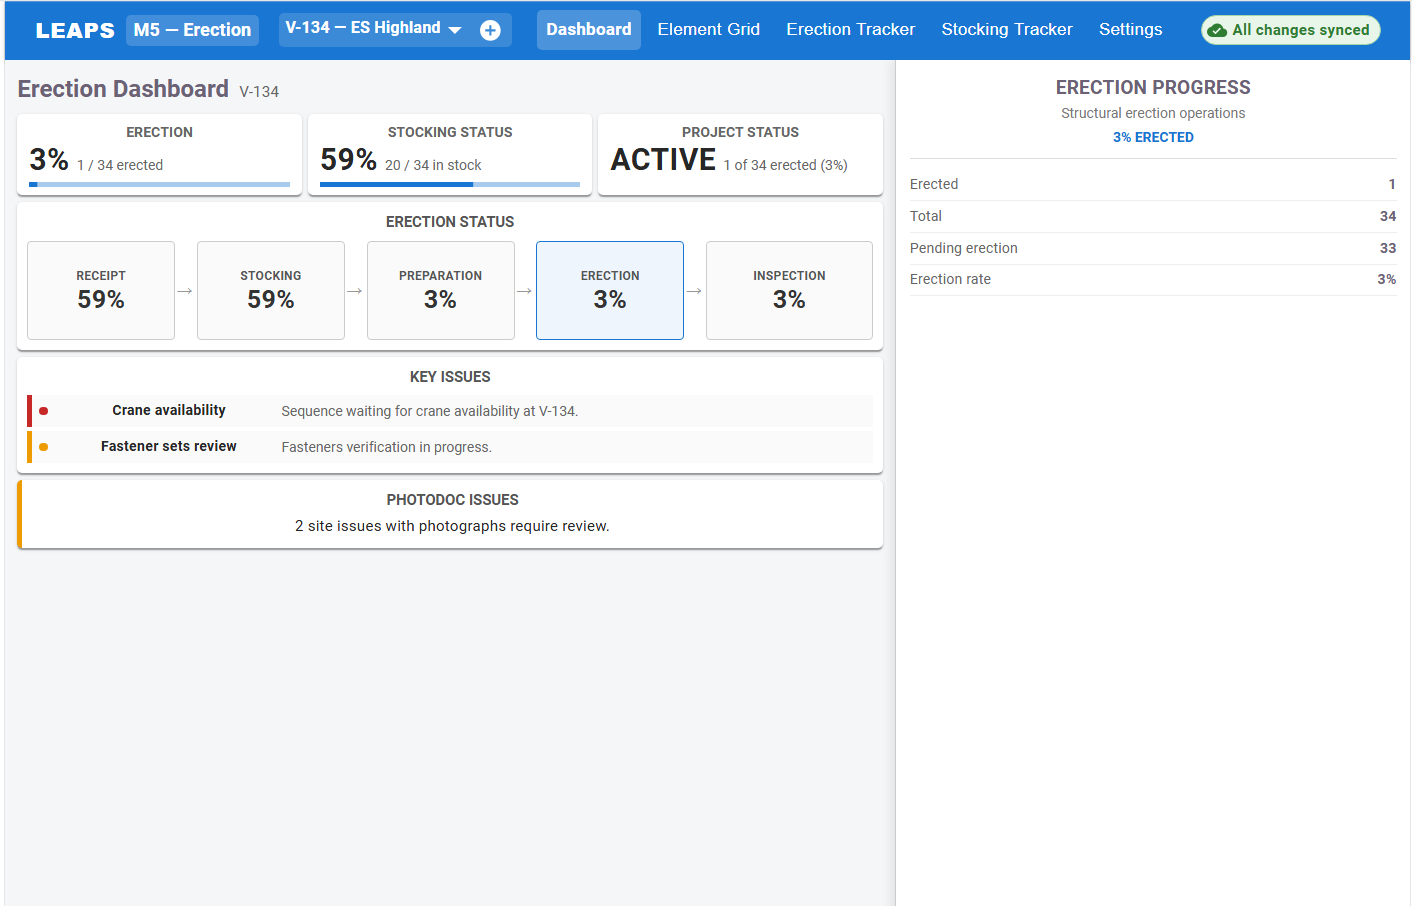The height and width of the screenshot is (906, 1412).
Task: Select the highlighted Erection 3% stage card
Action: click(x=610, y=290)
